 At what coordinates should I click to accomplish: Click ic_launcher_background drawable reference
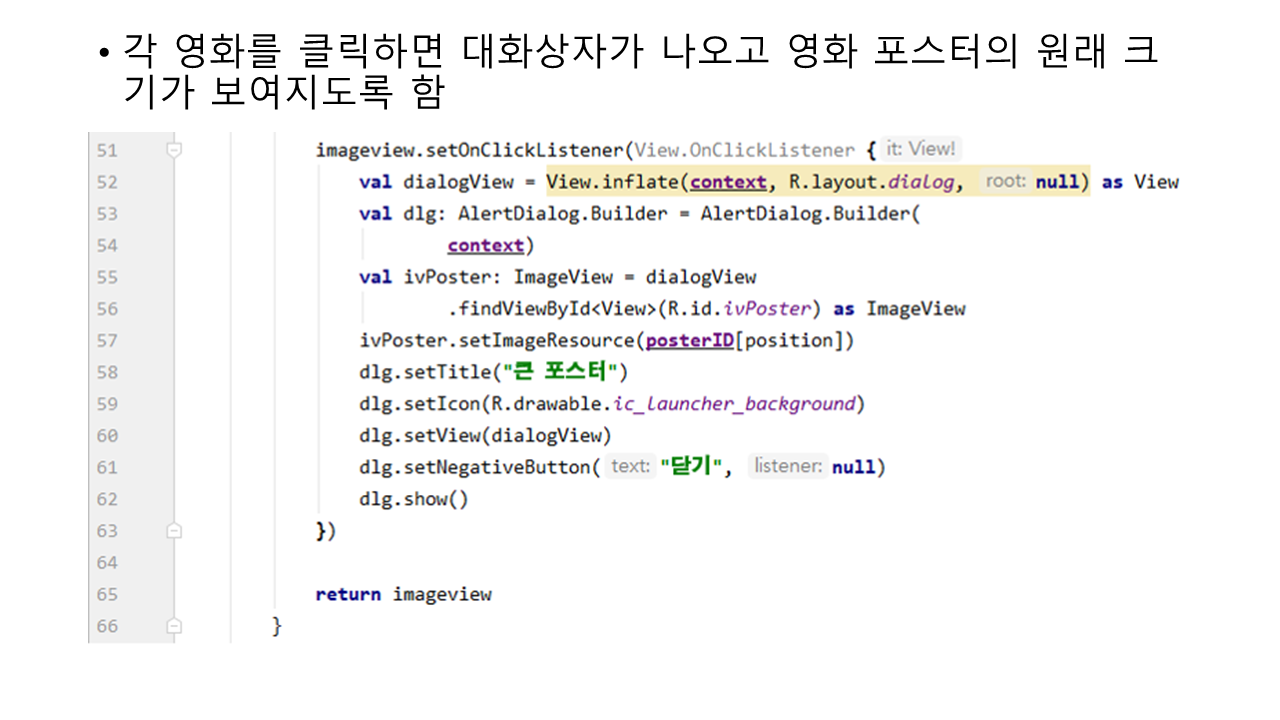735,404
